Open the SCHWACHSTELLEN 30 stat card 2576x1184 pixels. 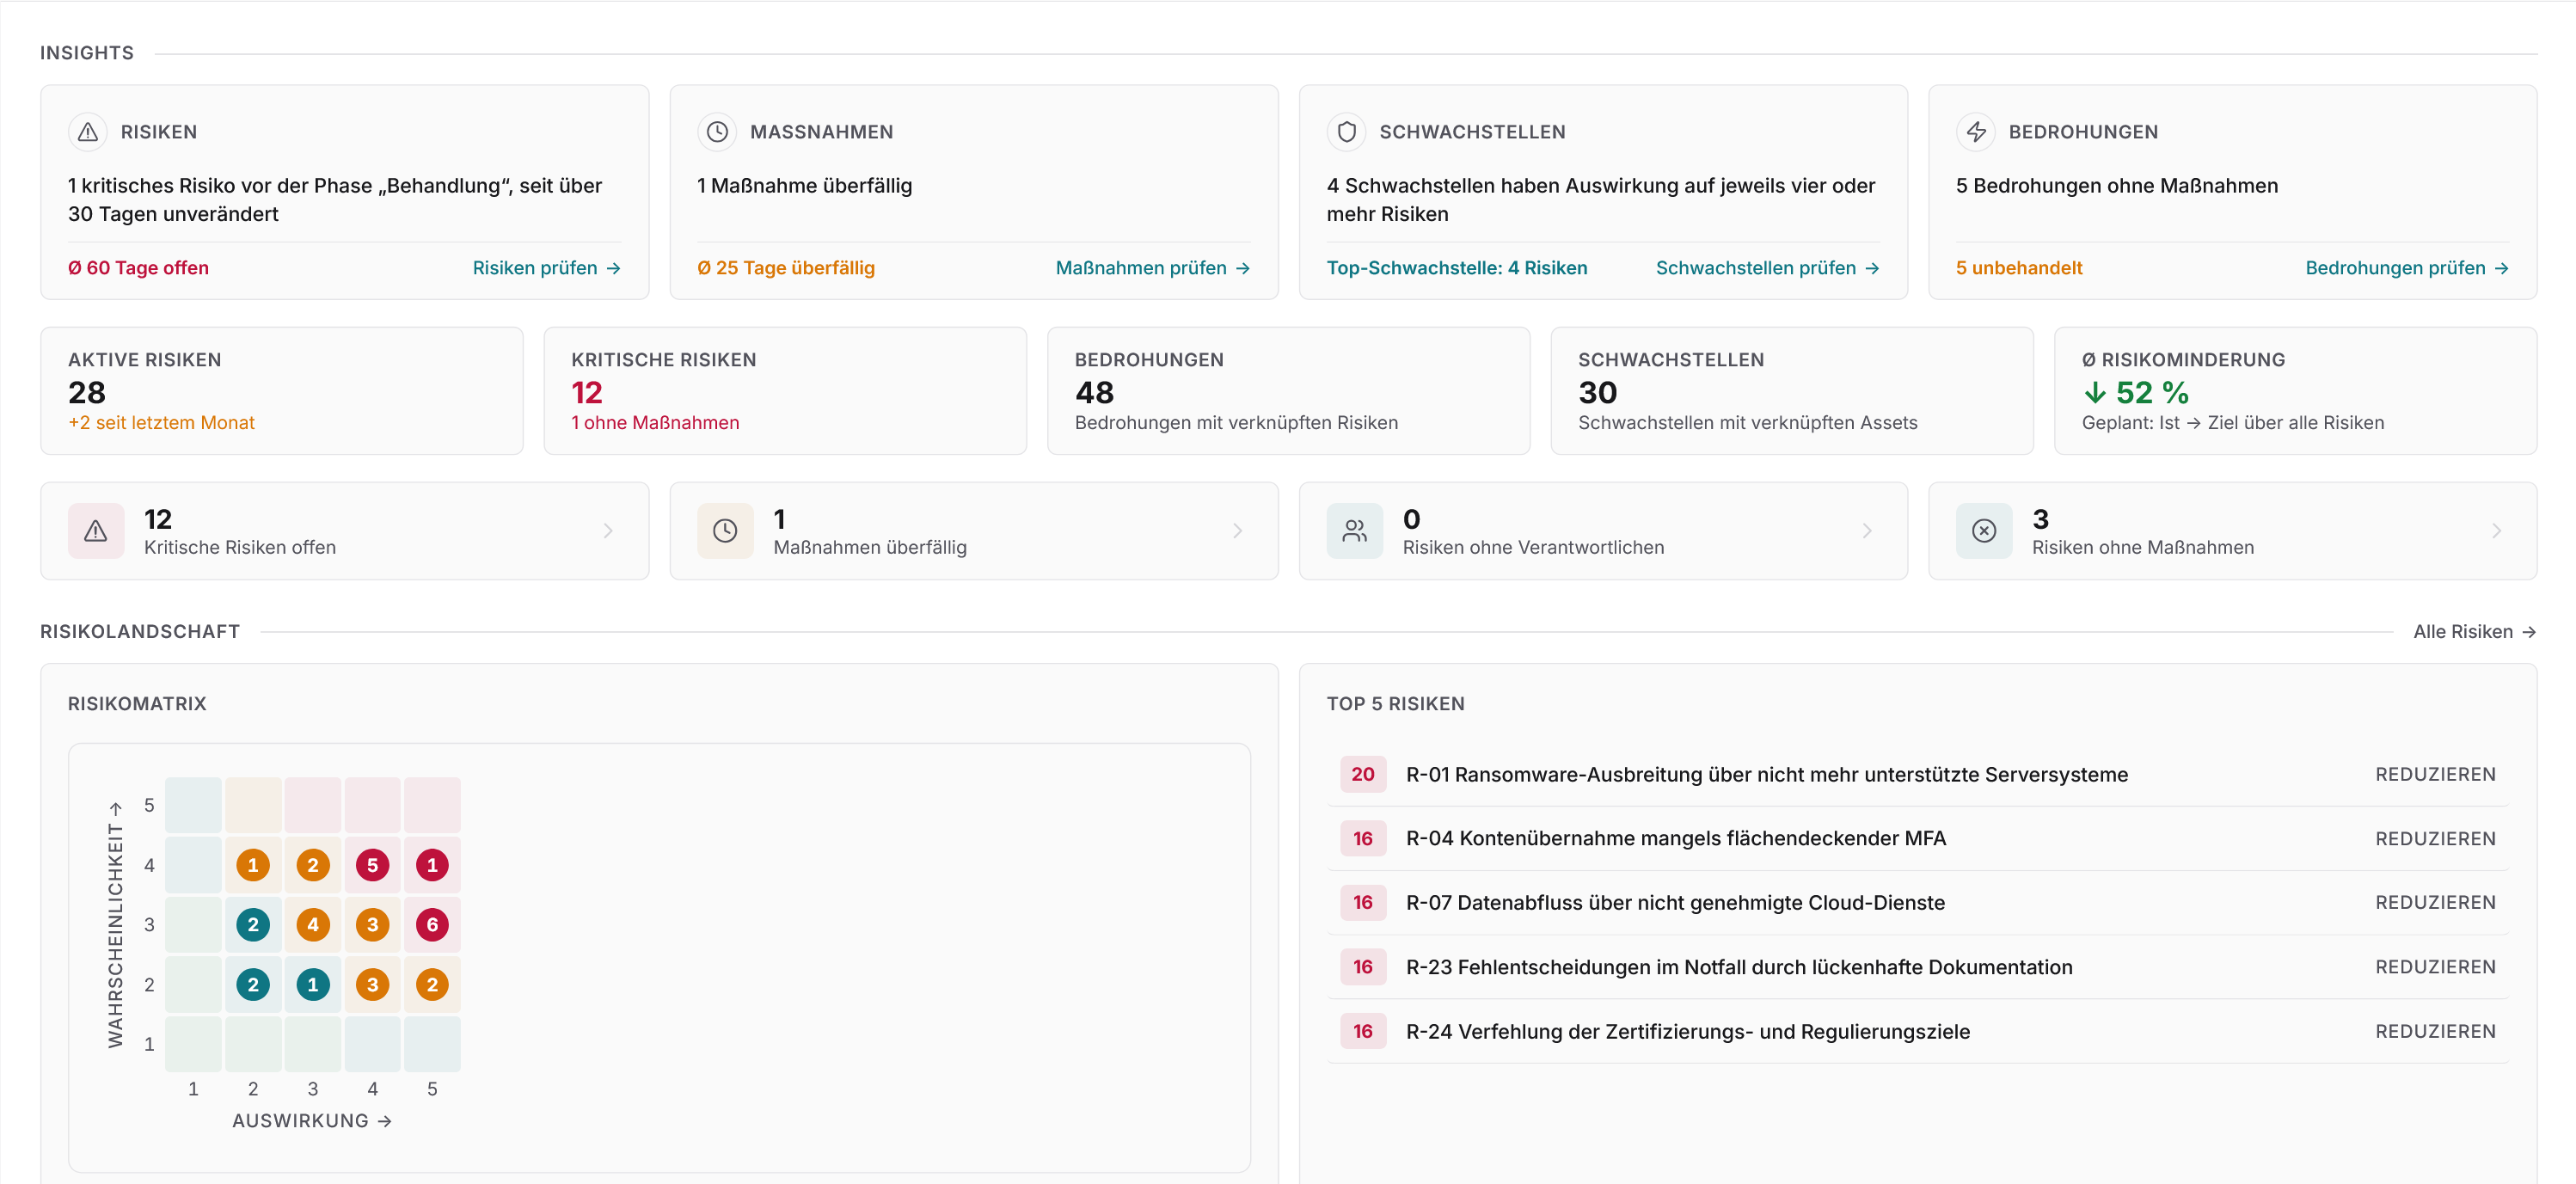[1792, 391]
